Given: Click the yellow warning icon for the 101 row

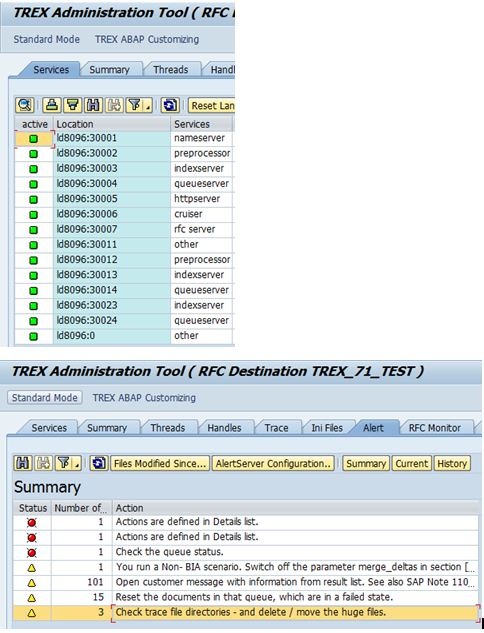Looking at the screenshot, I should [32, 583].
